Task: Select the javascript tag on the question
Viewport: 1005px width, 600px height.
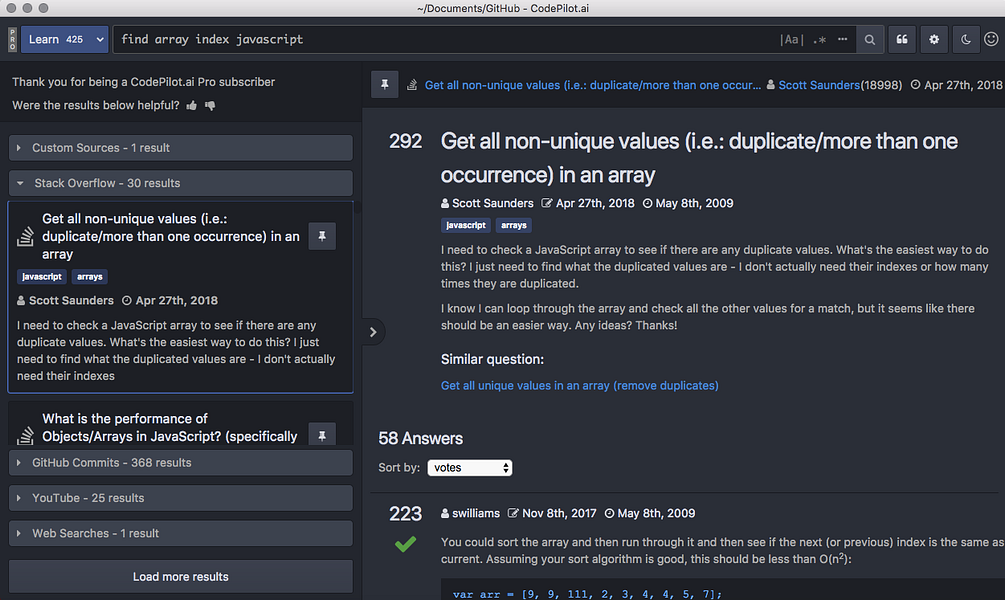Action: (x=464, y=225)
